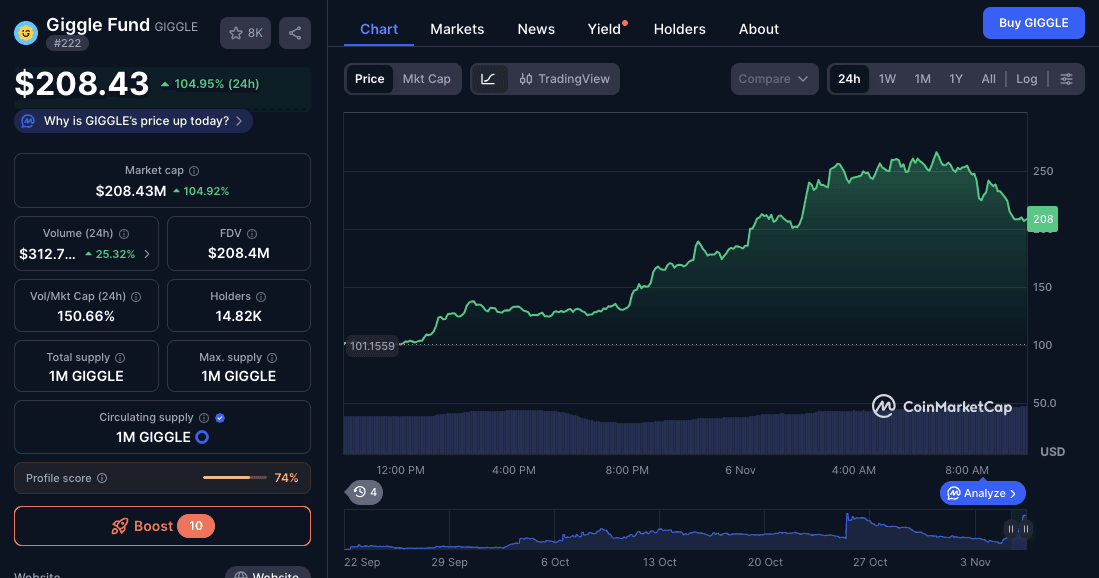Switch to the Markets tab
The height and width of the screenshot is (578, 1099).
tap(457, 29)
